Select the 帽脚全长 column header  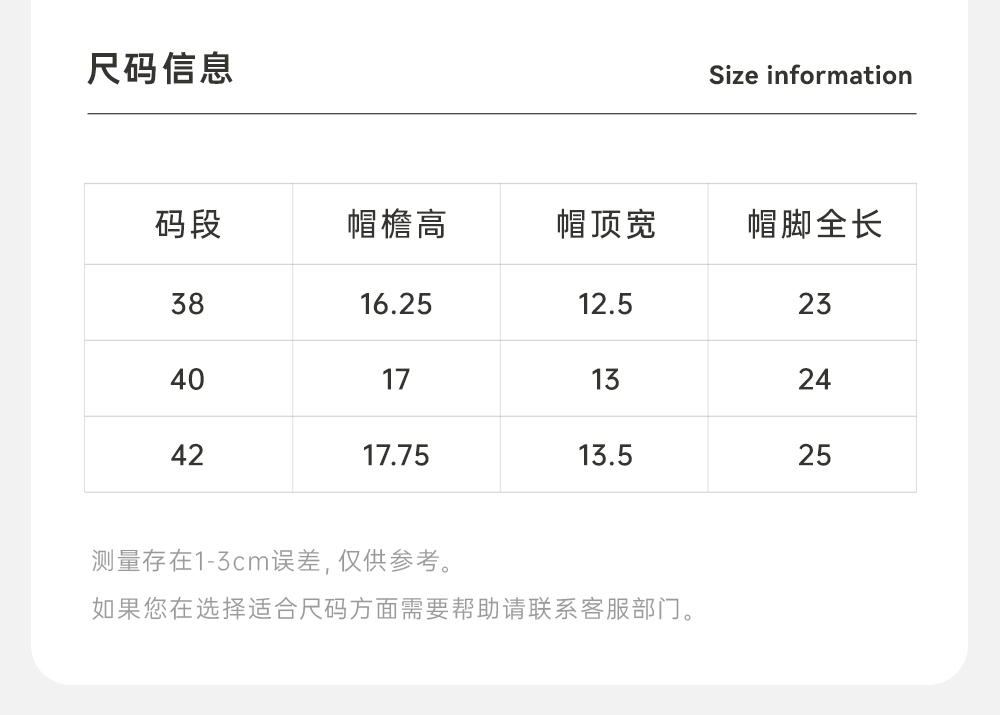[814, 224]
